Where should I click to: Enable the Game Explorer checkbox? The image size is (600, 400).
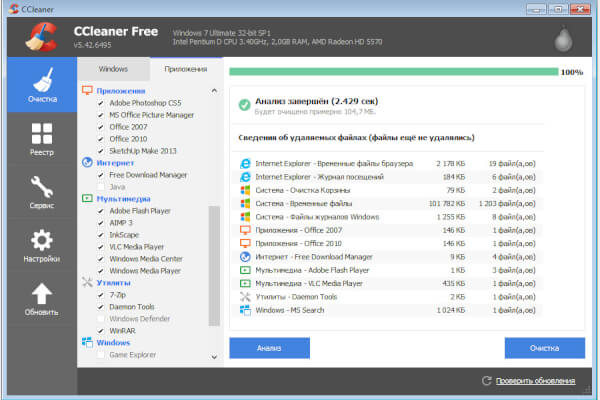(x=101, y=355)
